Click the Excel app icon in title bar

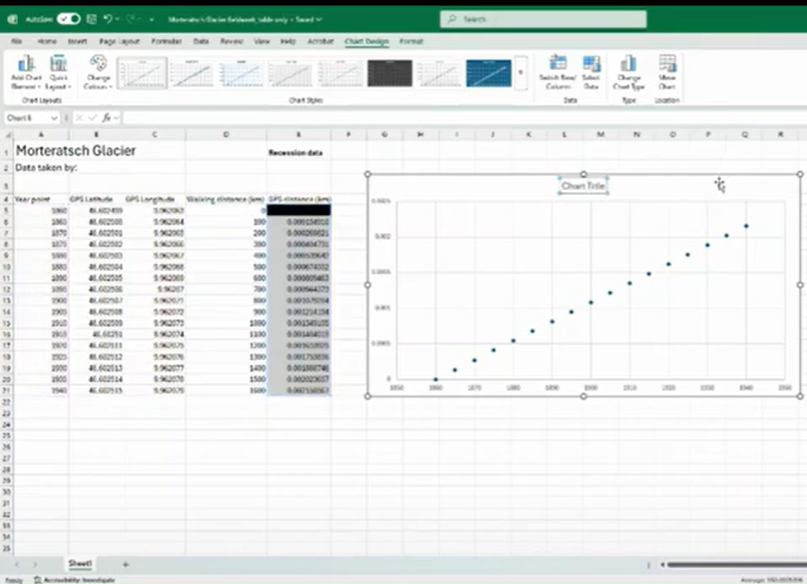[x=12, y=20]
